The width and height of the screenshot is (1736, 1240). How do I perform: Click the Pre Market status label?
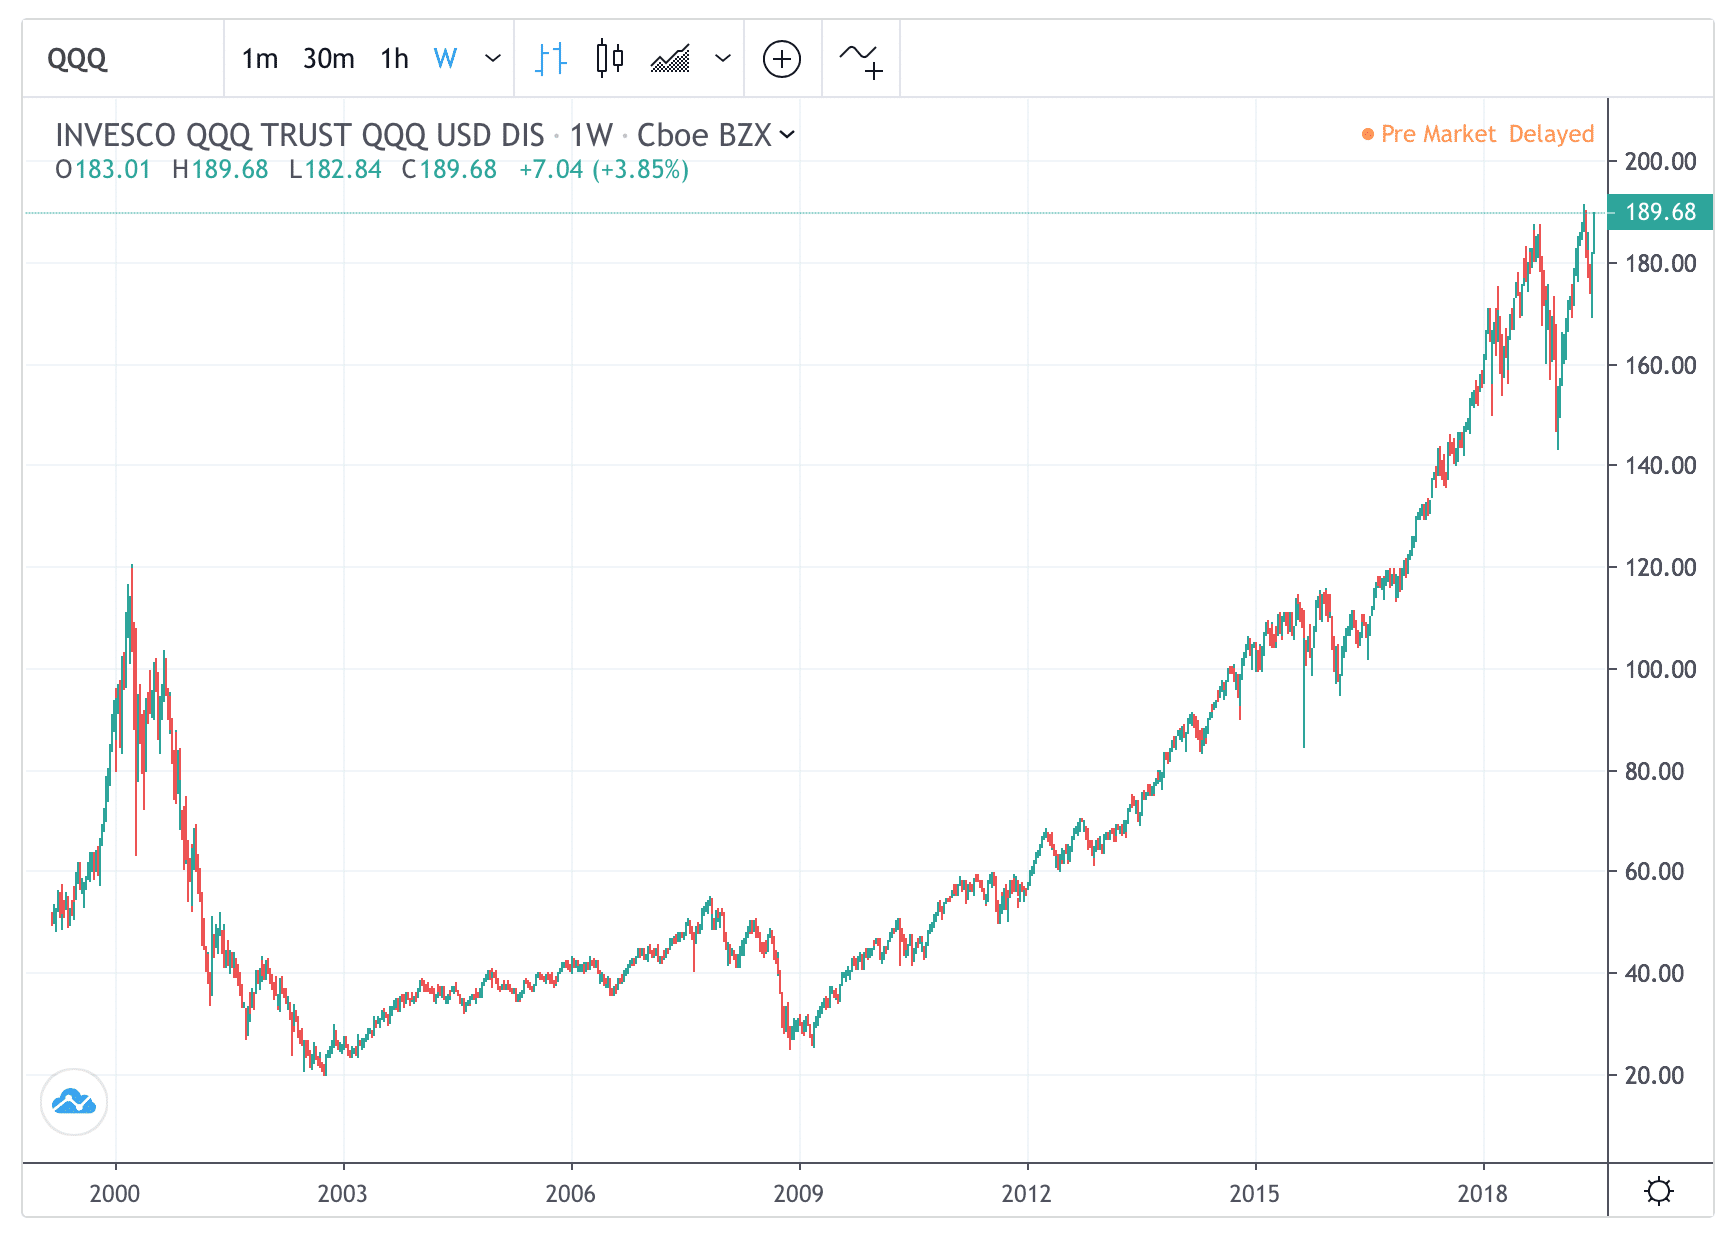[x=1438, y=134]
